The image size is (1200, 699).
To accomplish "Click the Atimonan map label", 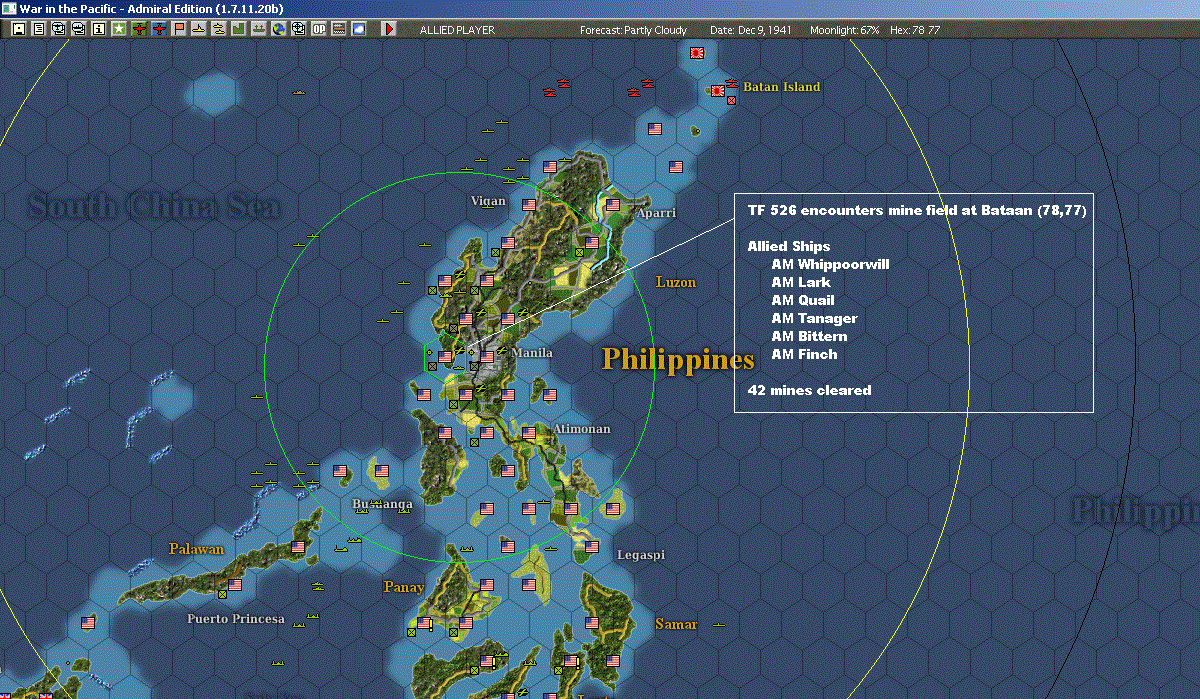I will pos(581,429).
